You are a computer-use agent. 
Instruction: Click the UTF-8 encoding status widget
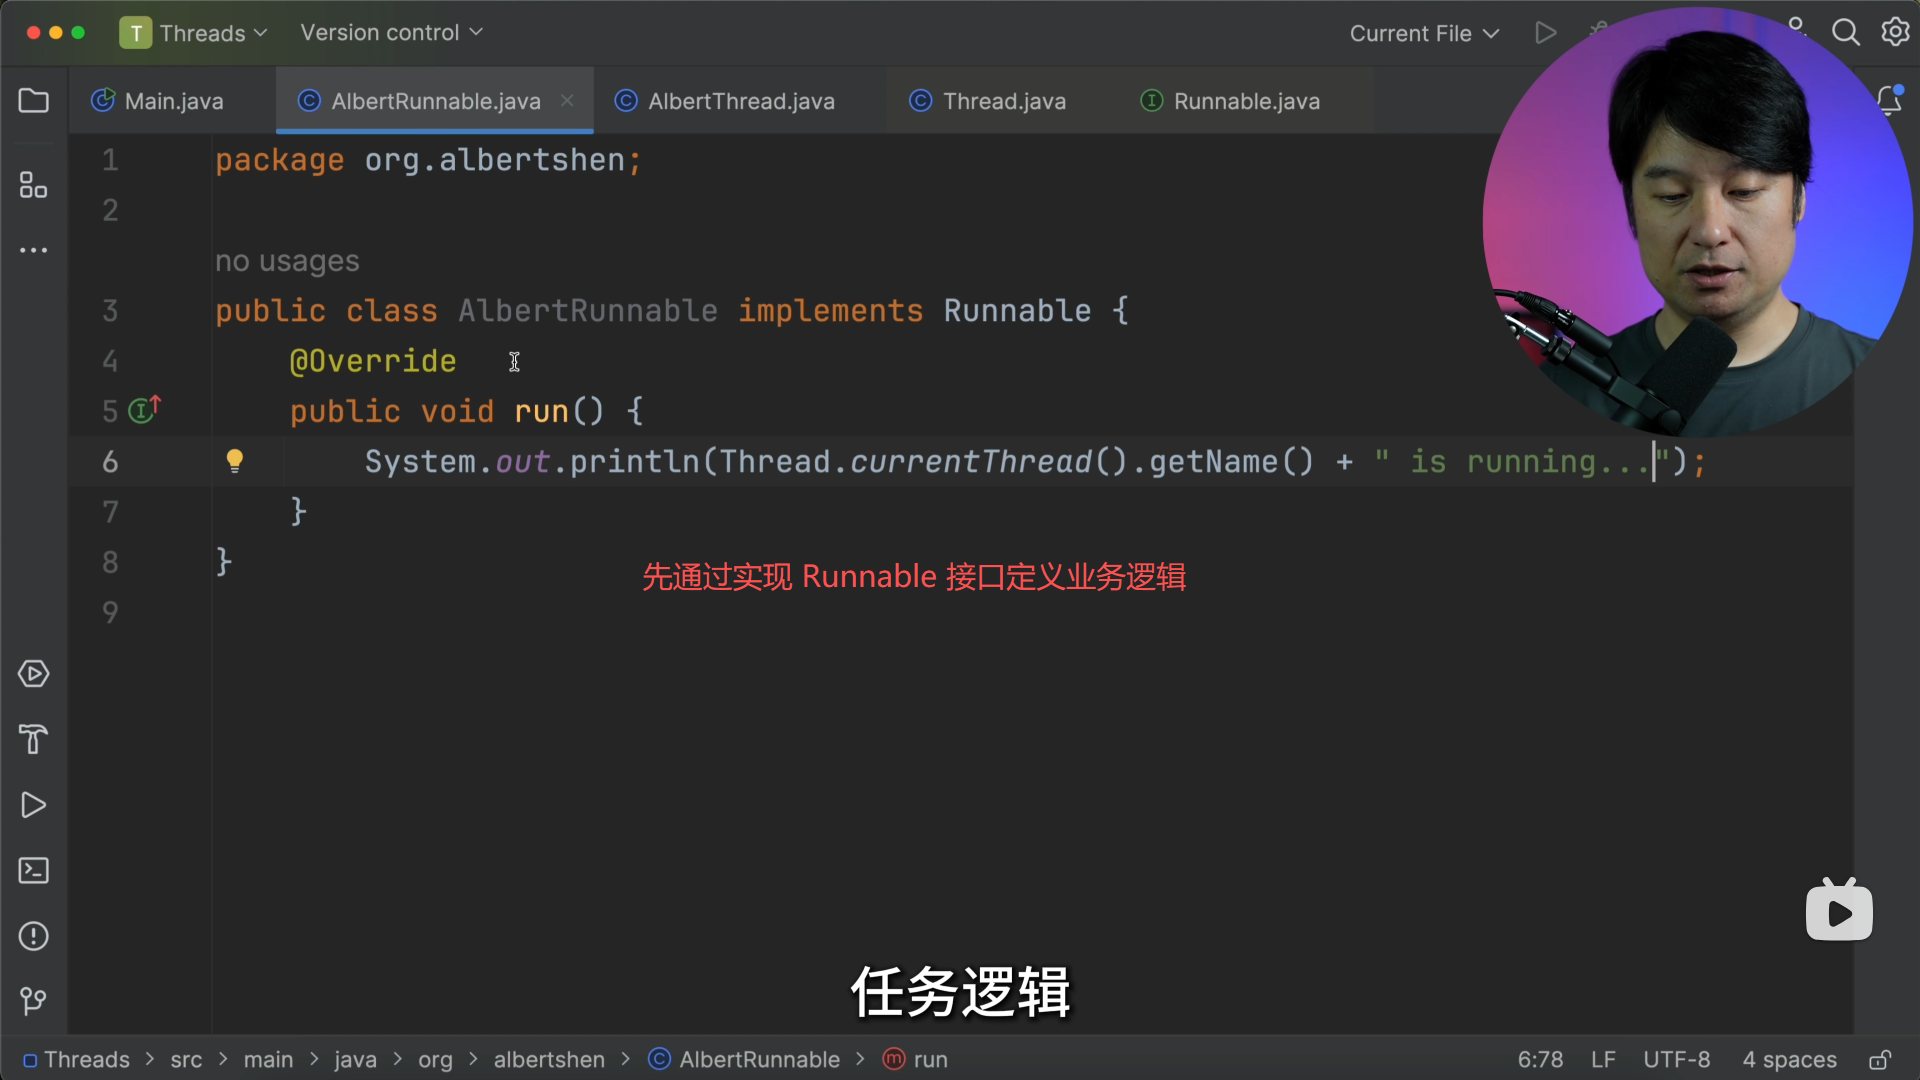[x=1676, y=1060]
